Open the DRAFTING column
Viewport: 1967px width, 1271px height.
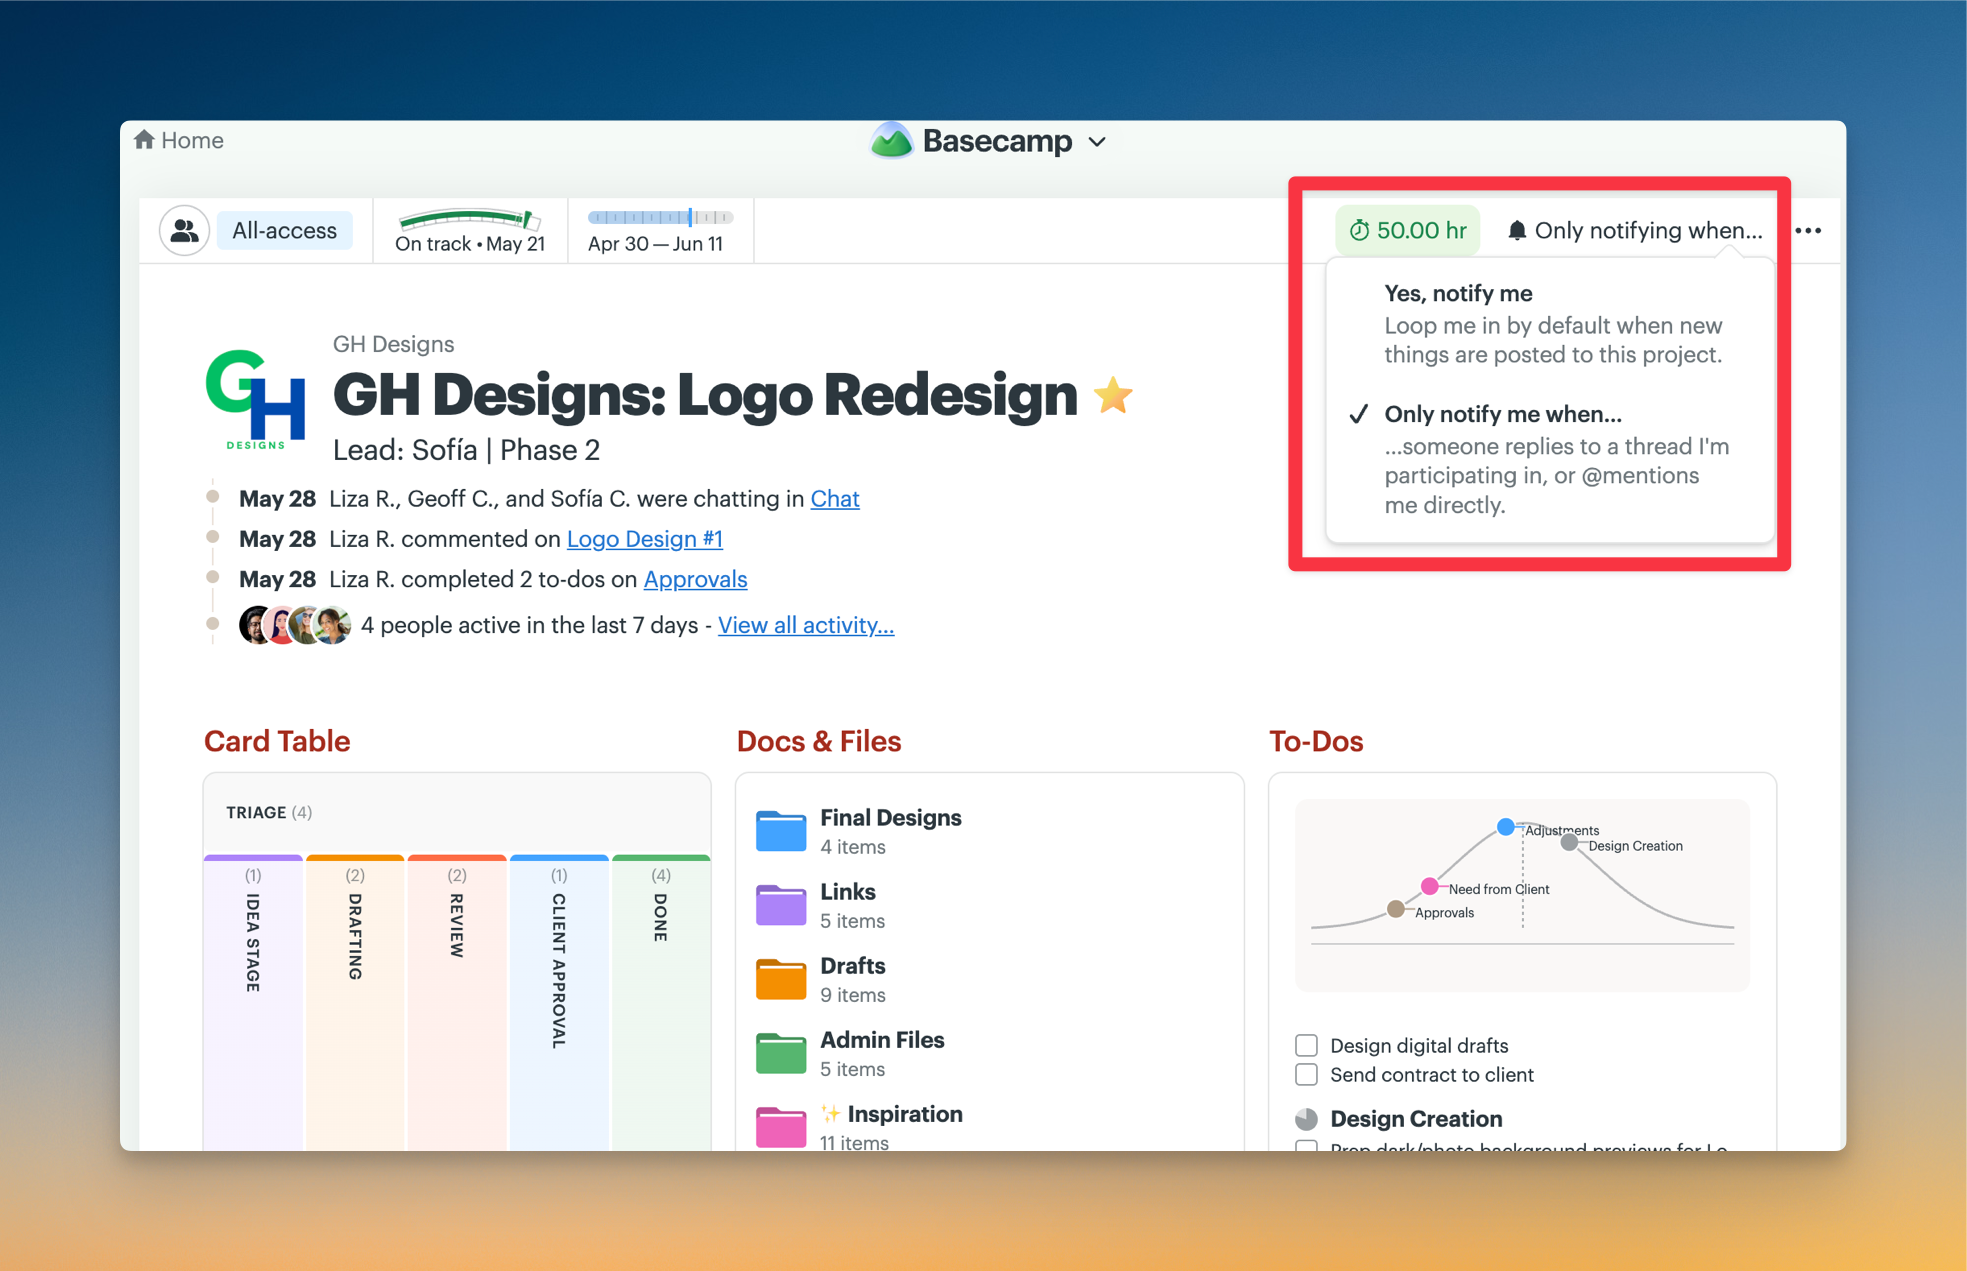coord(355,1003)
